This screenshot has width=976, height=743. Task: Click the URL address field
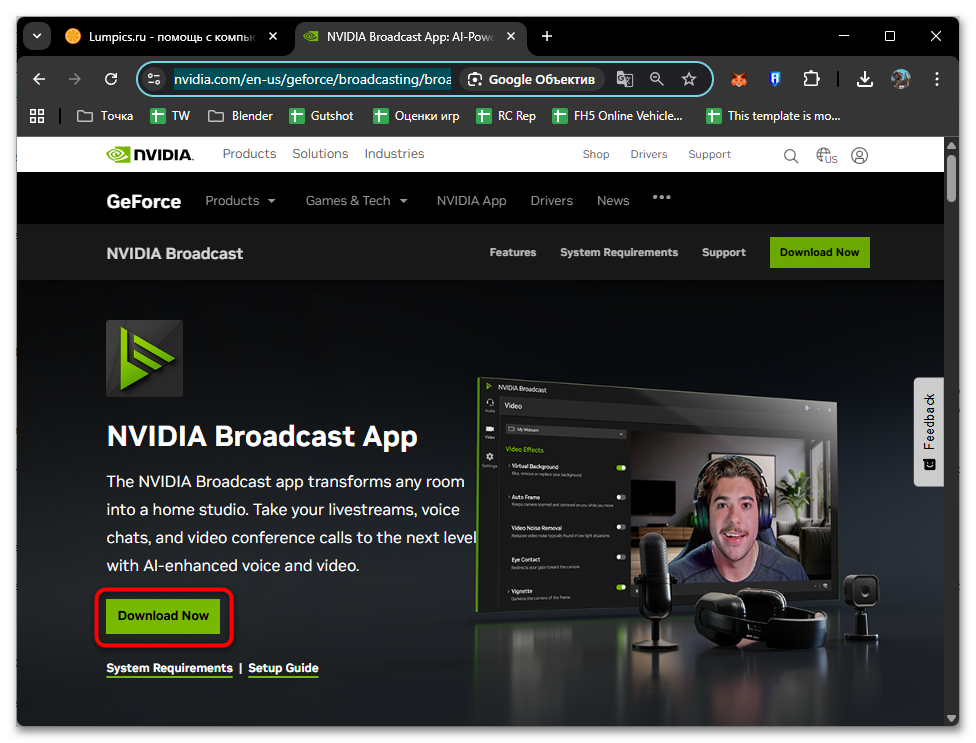[312, 79]
